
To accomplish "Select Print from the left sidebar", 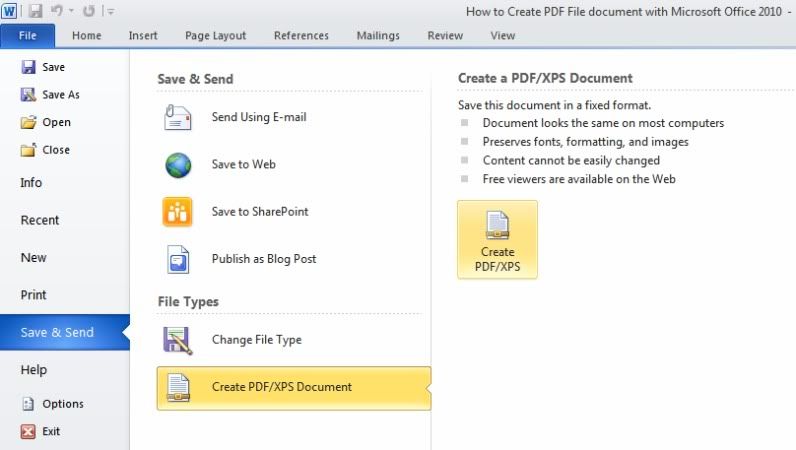I will (34, 295).
